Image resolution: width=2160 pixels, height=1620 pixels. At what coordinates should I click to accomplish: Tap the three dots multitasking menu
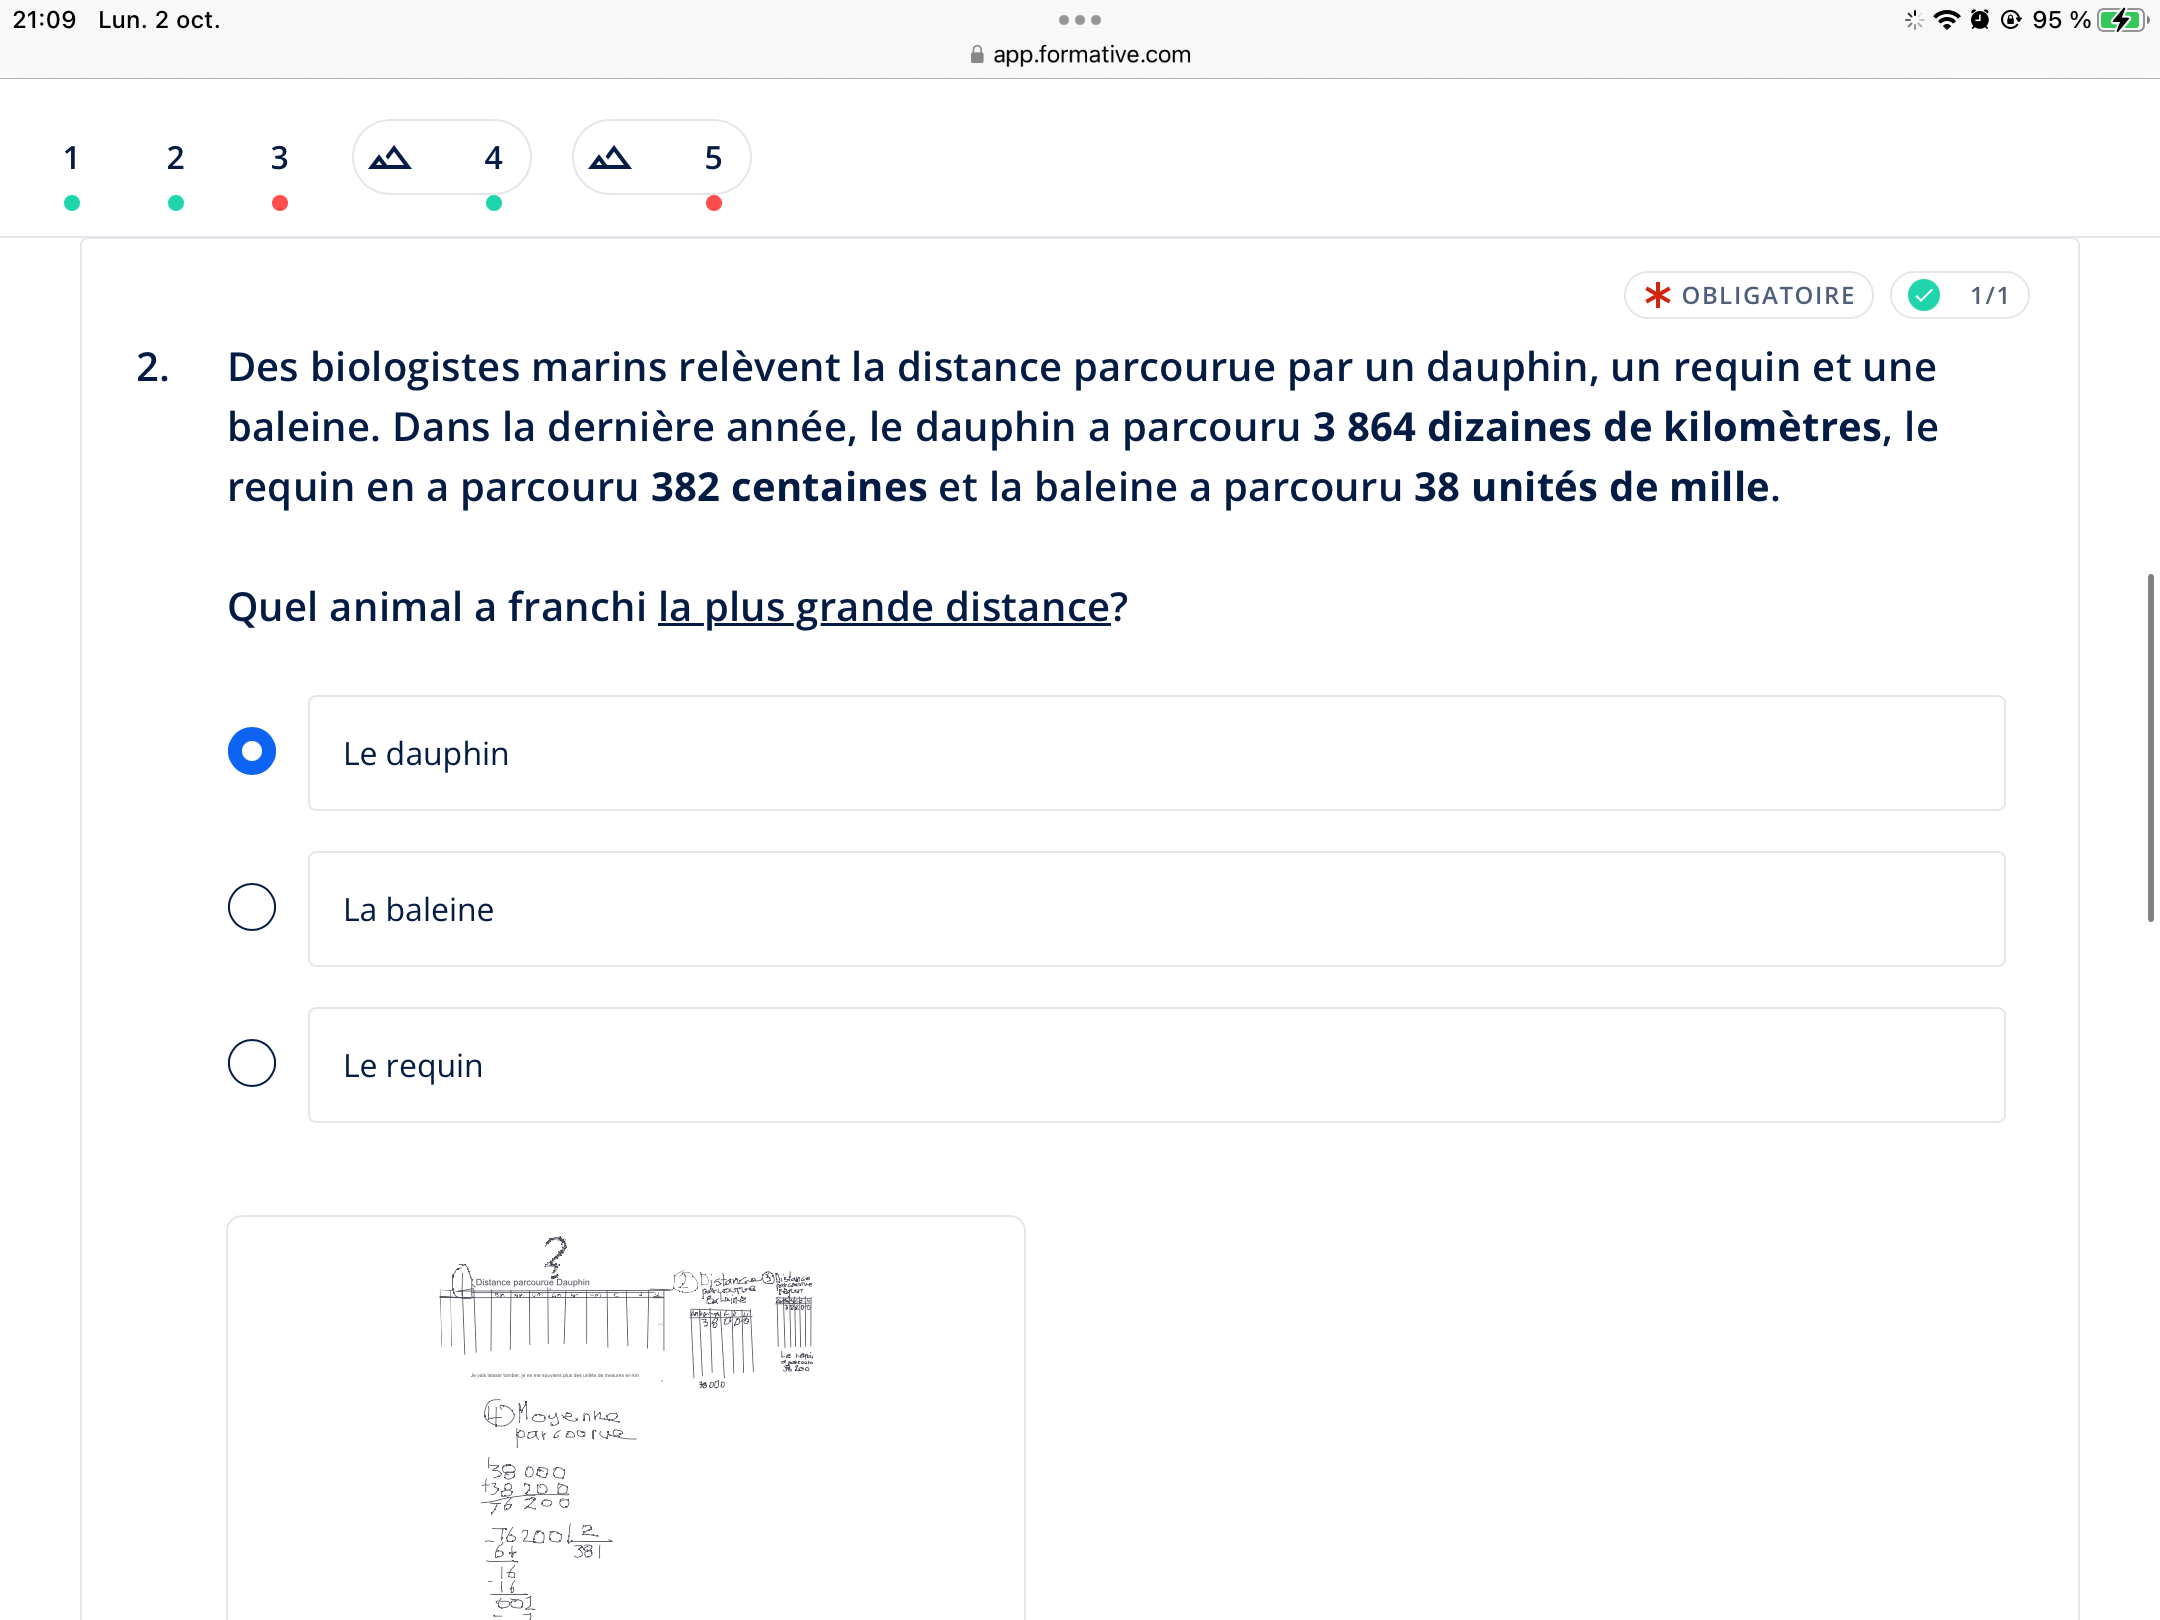(x=1080, y=20)
